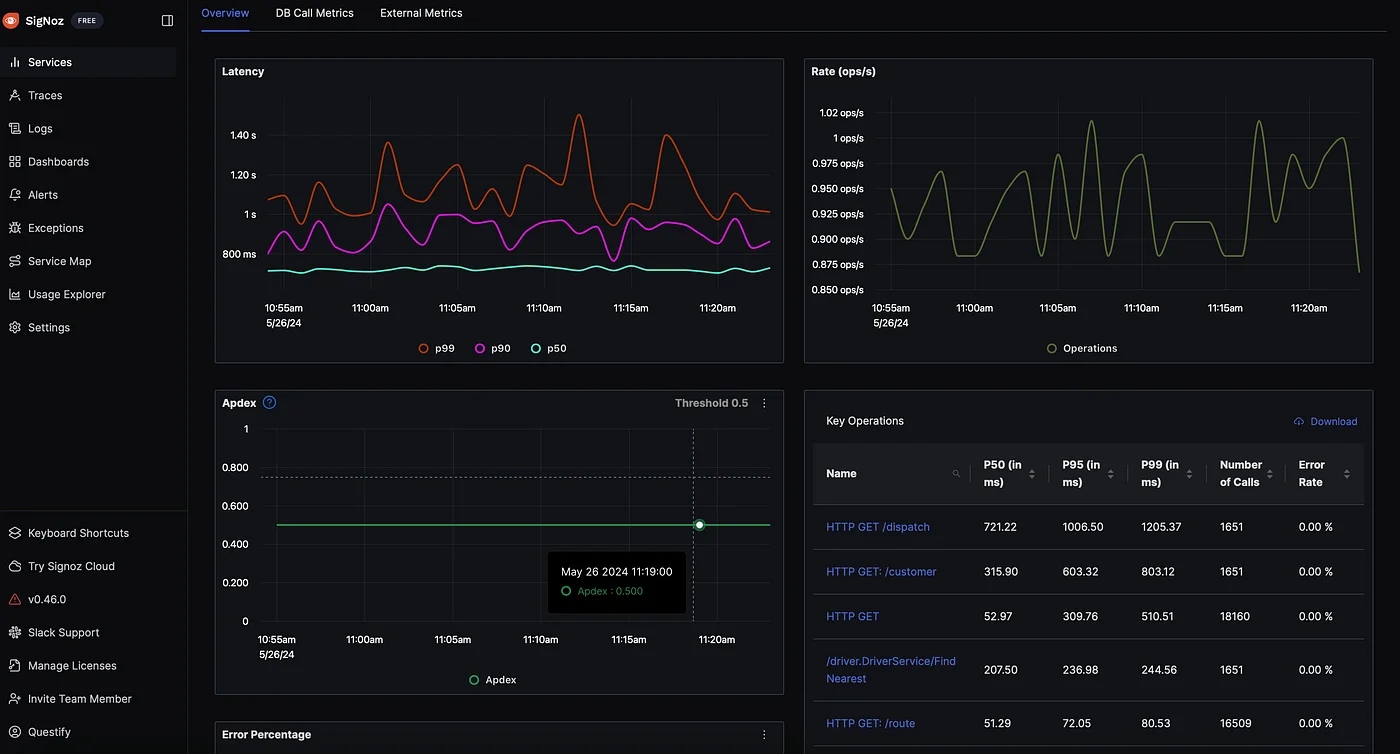Toggle the p50 series in Latency legend
1400x754 pixels.
tap(548, 348)
